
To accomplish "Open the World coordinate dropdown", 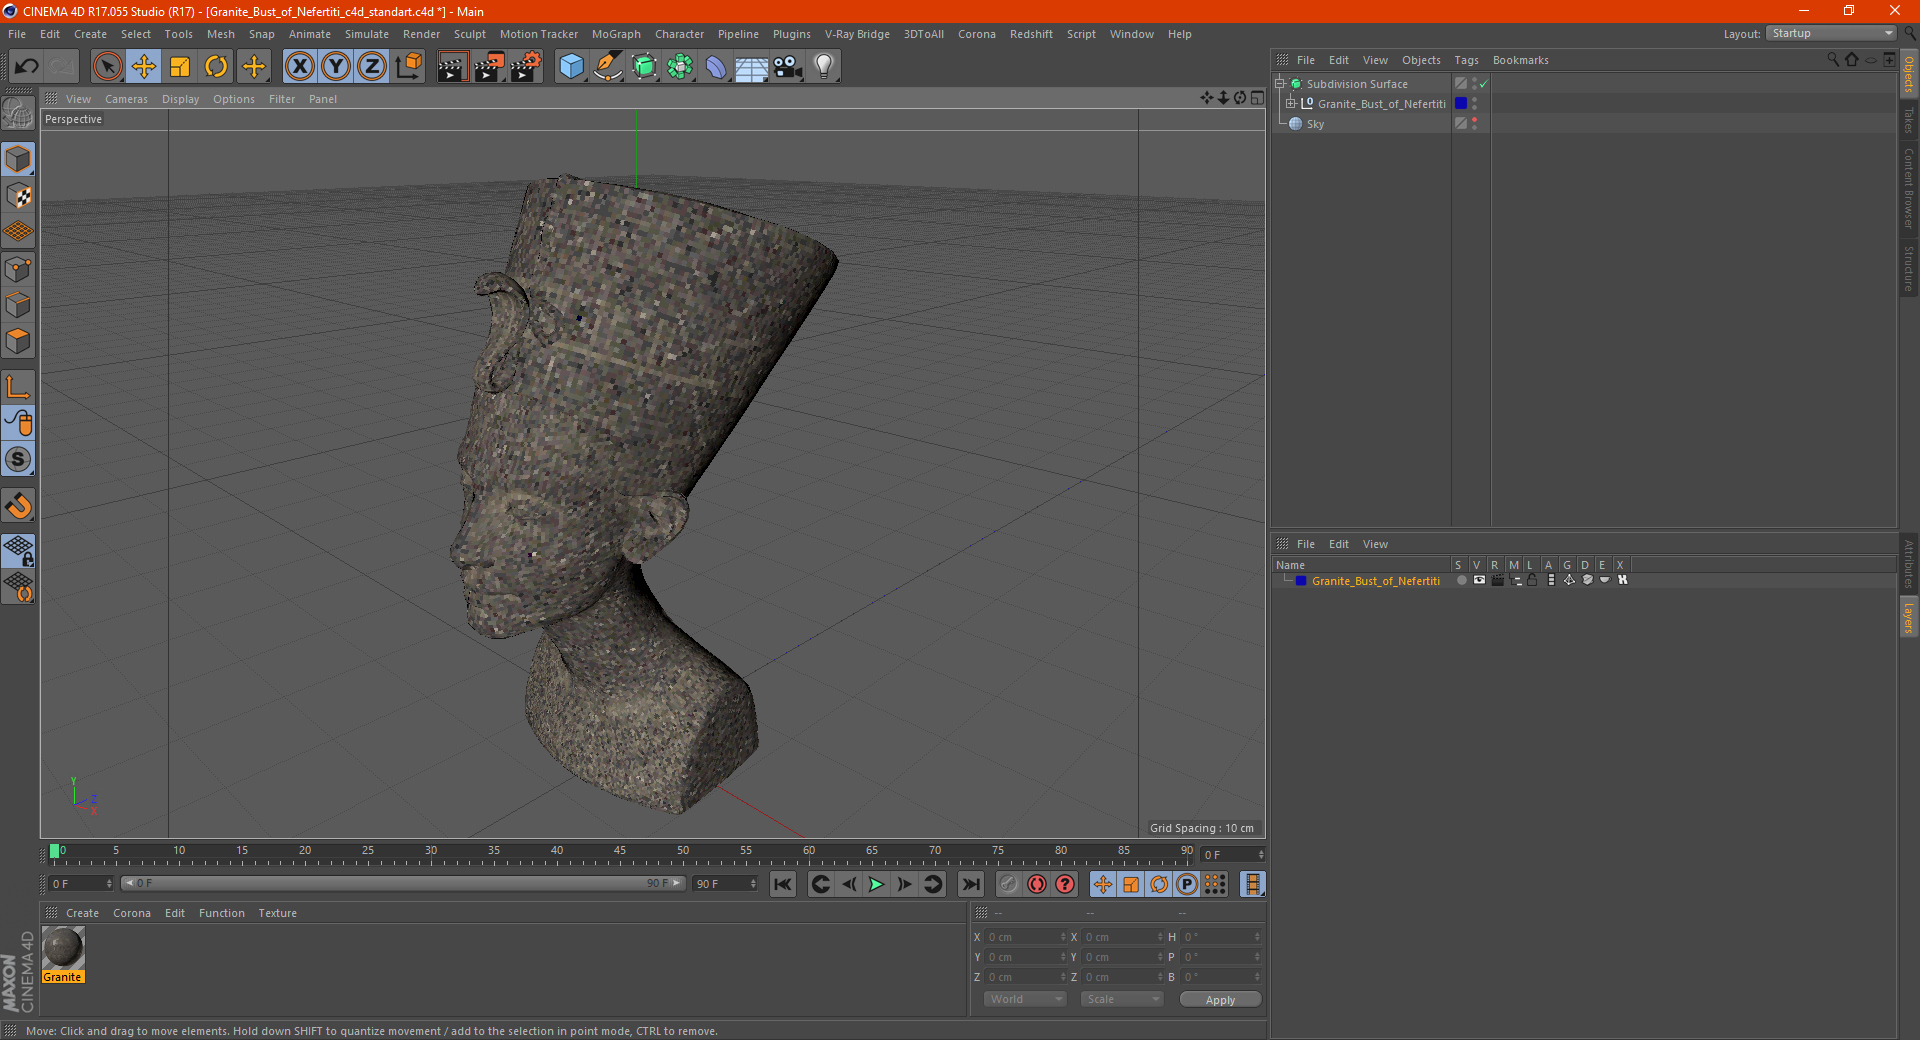I will point(1026,999).
